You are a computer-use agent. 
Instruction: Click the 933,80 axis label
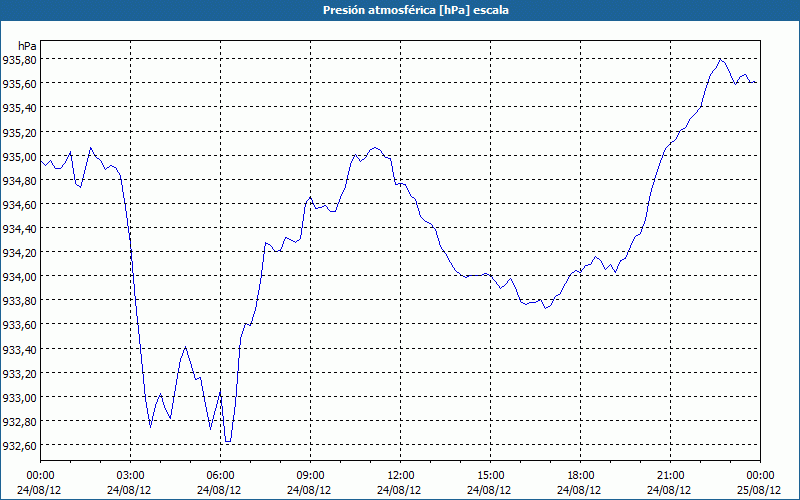tap(19, 301)
